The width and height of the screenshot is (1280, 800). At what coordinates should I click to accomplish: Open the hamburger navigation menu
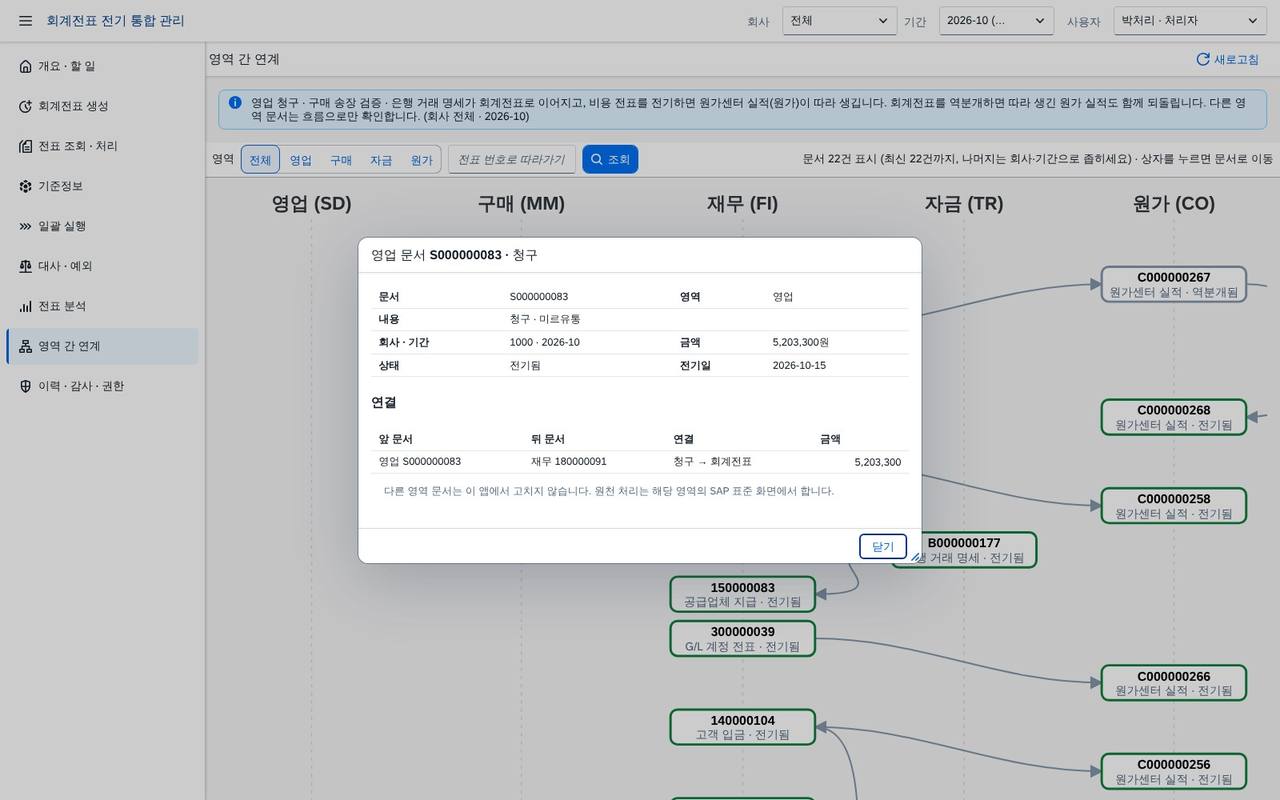click(x=25, y=21)
